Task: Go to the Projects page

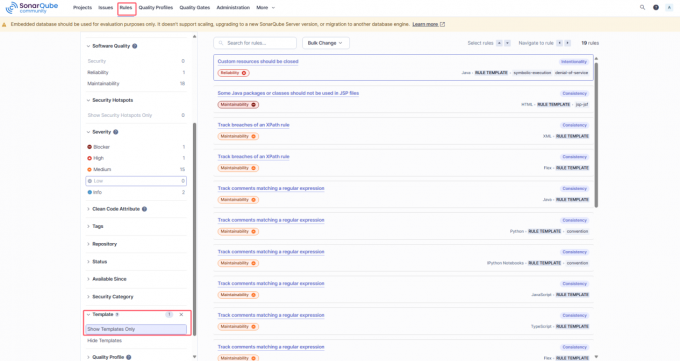Action: tap(82, 8)
